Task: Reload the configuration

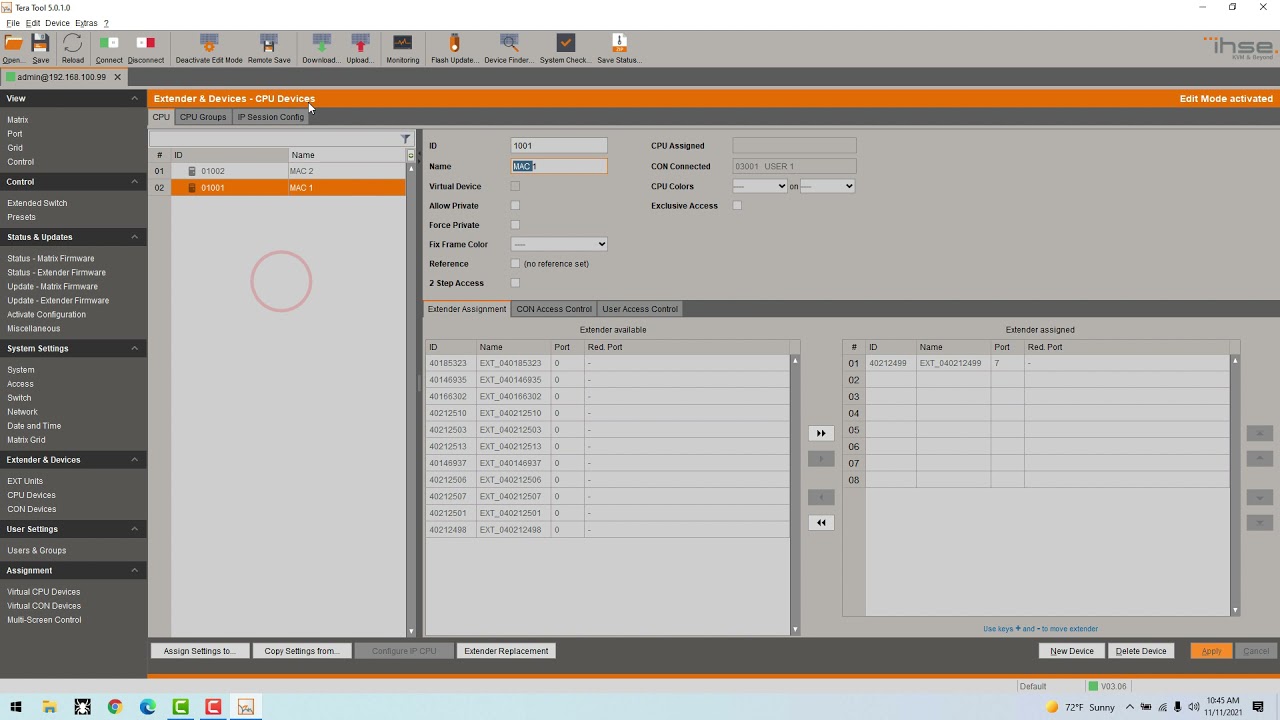Action: coord(72,43)
